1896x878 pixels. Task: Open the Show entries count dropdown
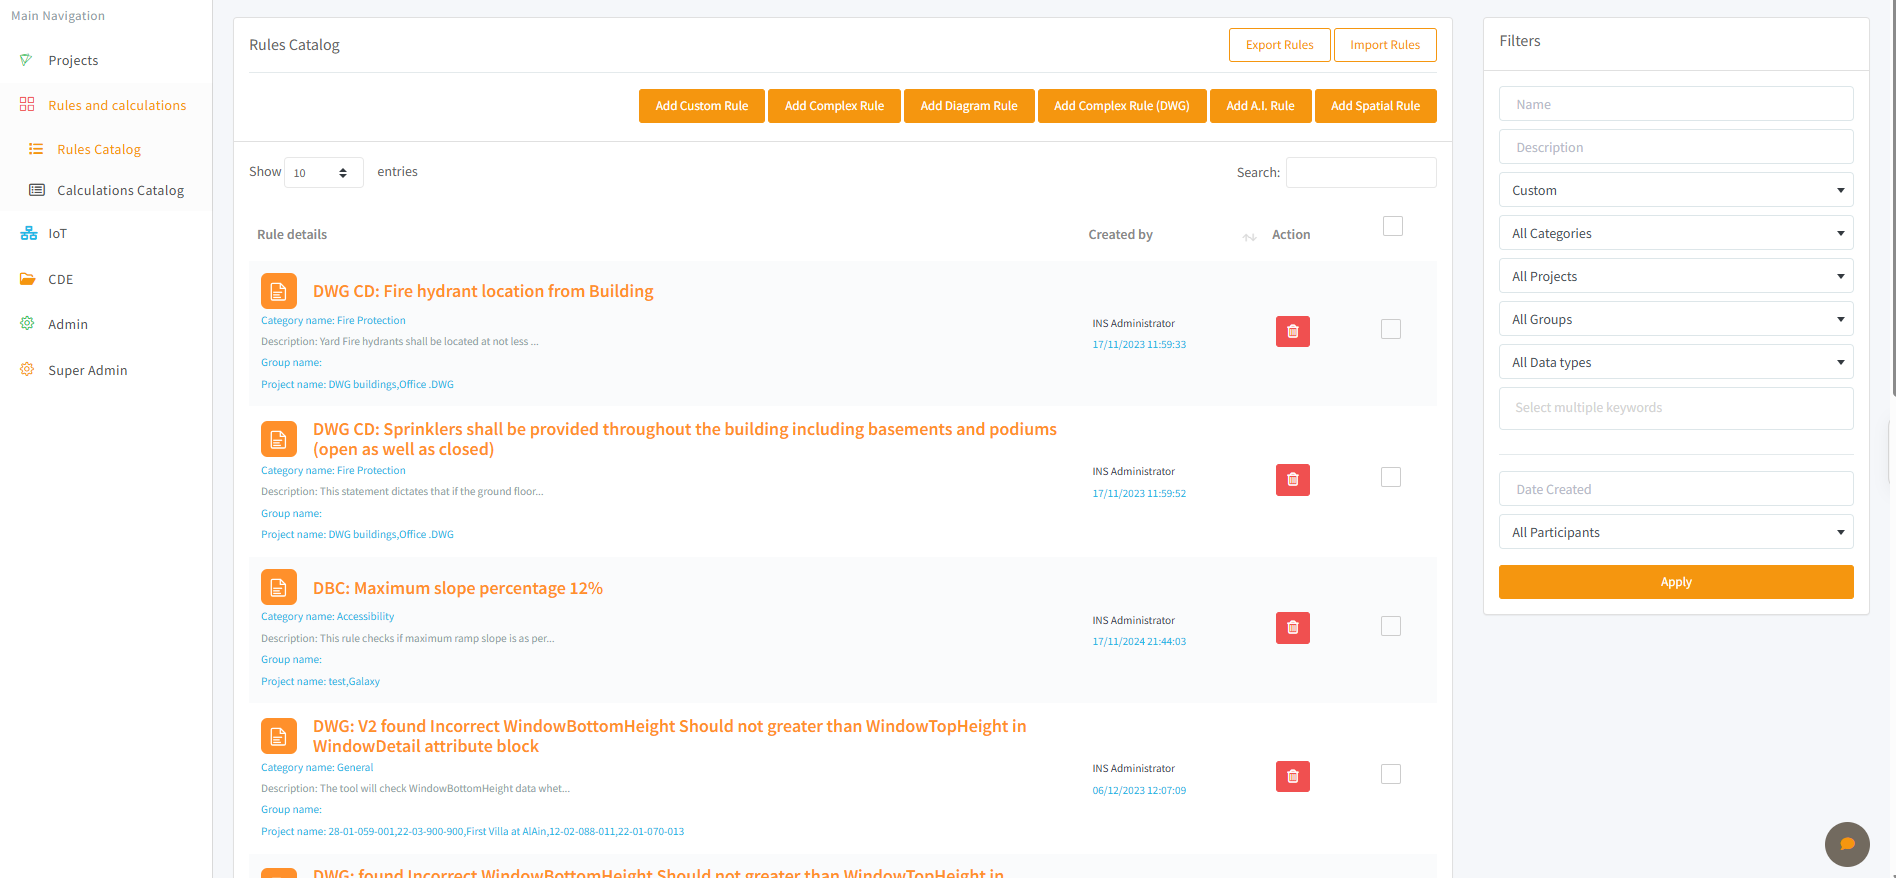click(324, 173)
